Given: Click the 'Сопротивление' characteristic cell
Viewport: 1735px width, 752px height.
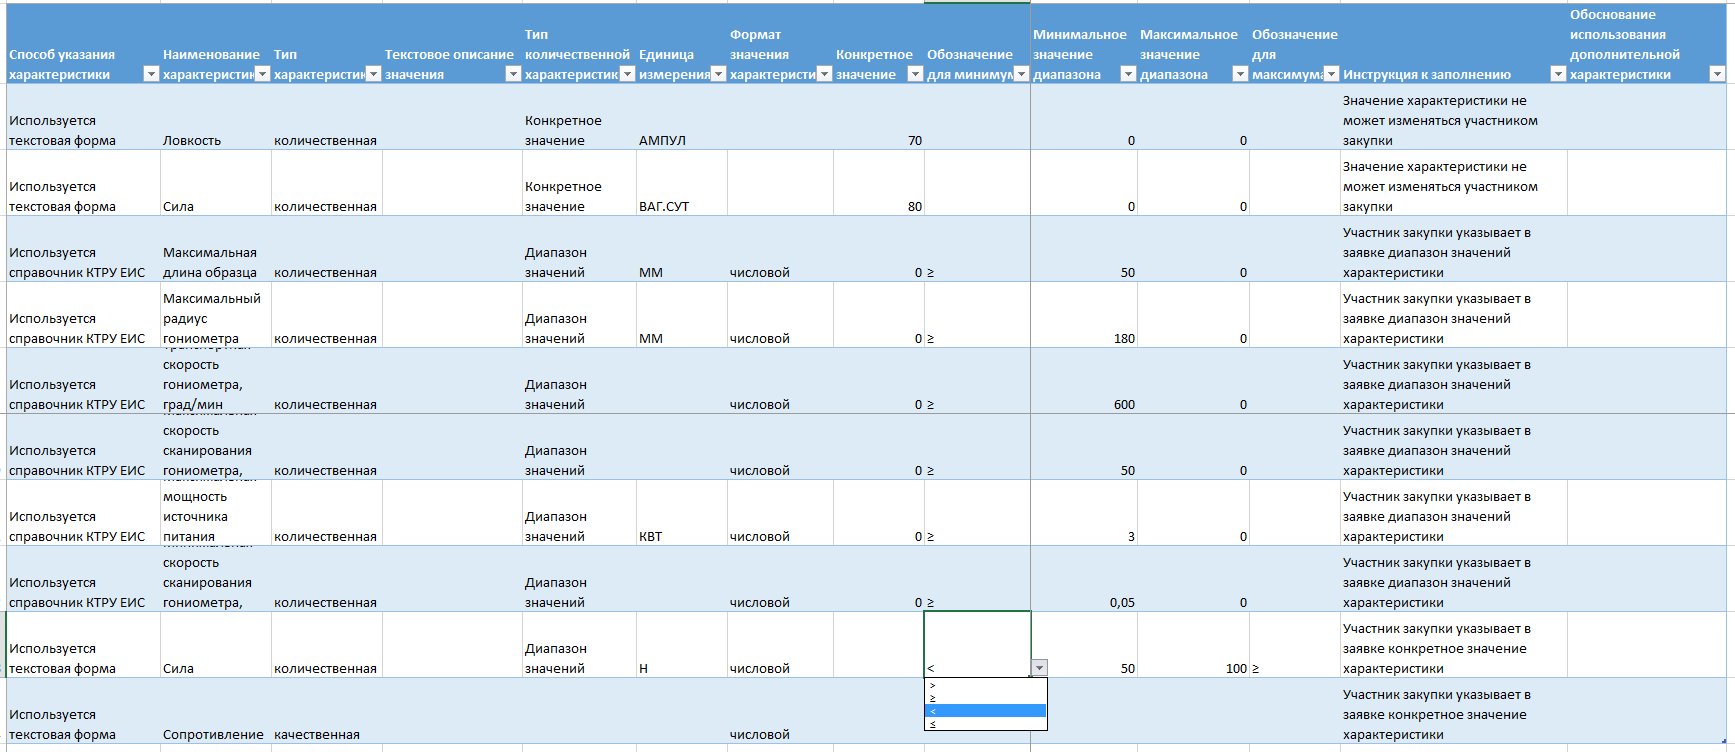Looking at the screenshot, I should point(215,734).
